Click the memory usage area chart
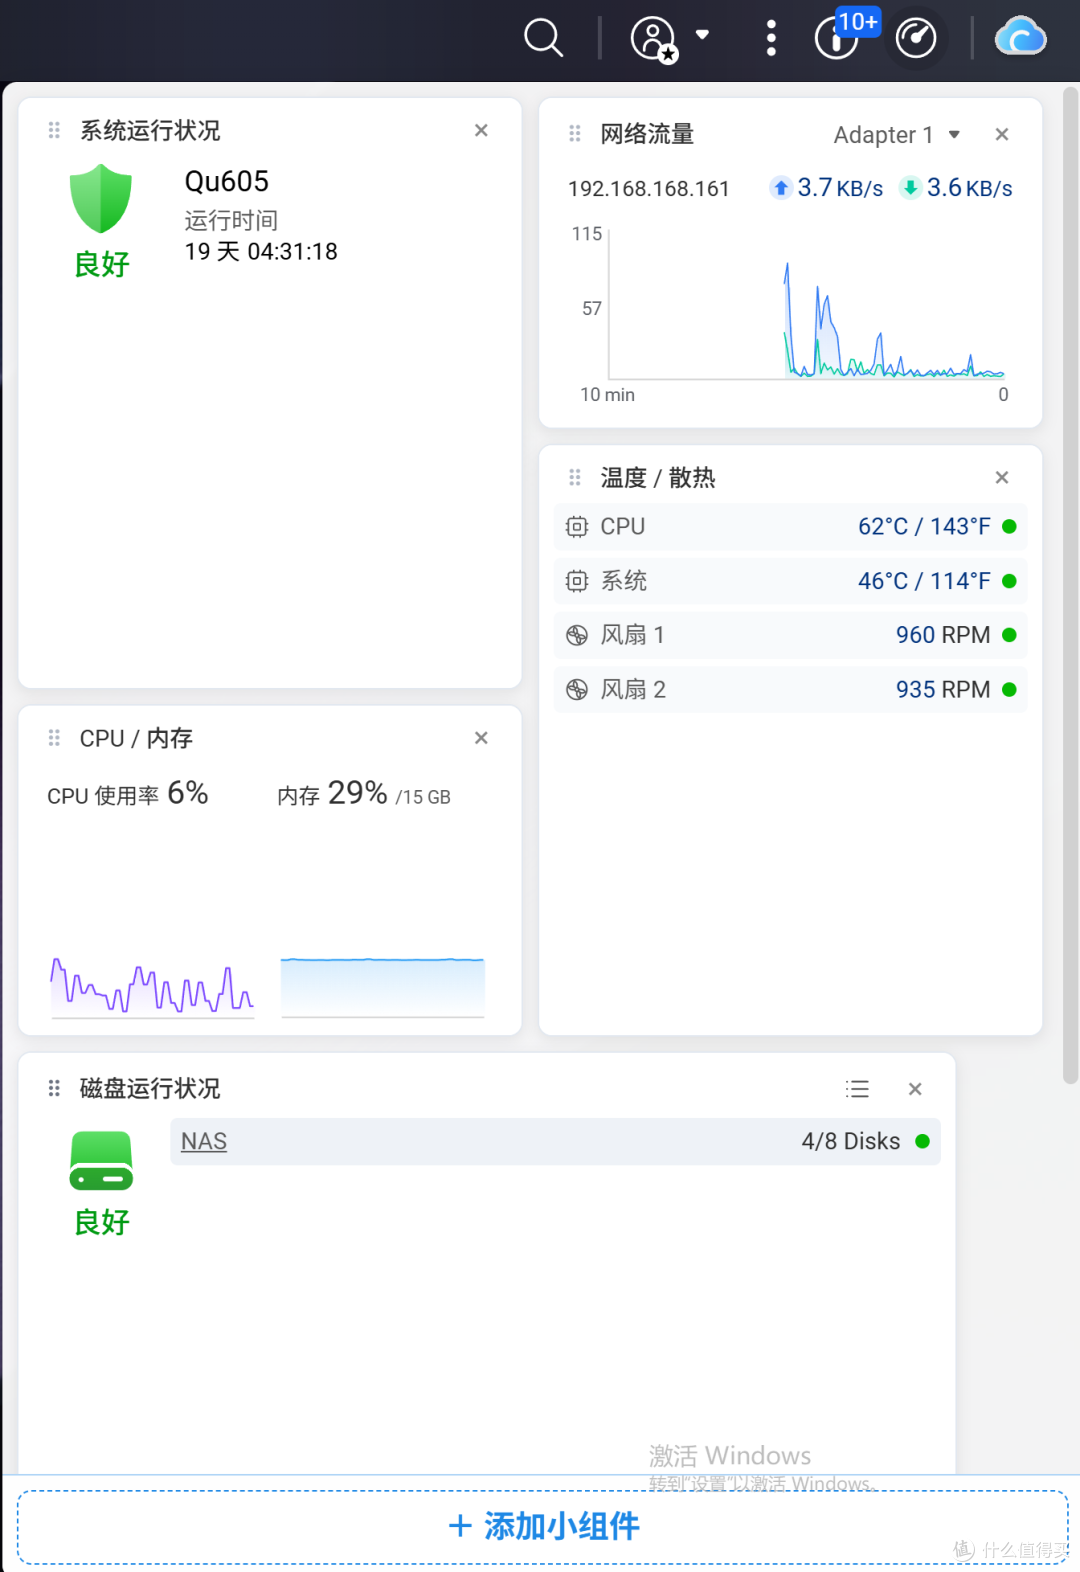This screenshot has width=1080, height=1572. tap(383, 987)
